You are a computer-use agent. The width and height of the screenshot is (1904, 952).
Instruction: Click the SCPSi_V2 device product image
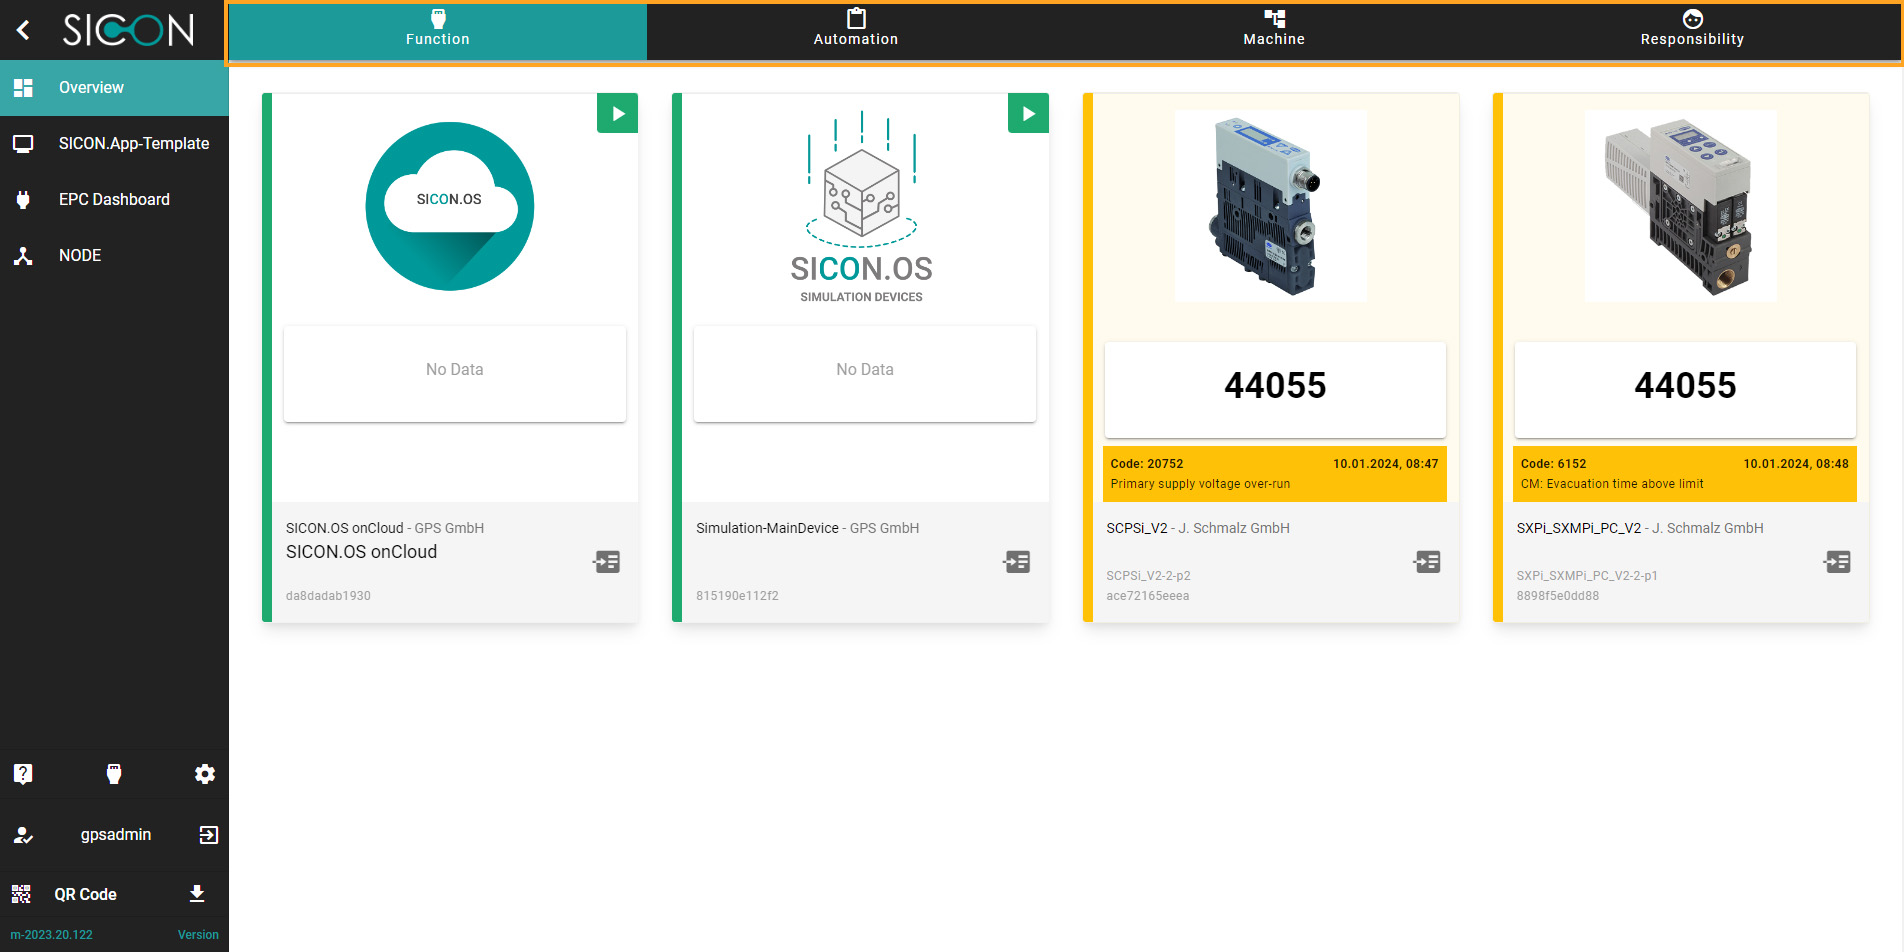(1270, 207)
